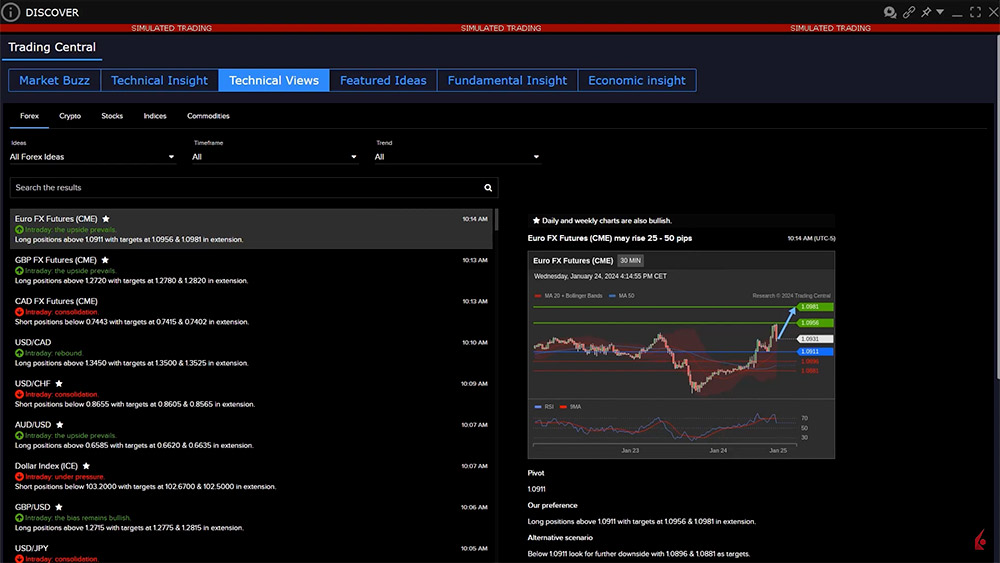Click the info icon beside DISCOVER
The height and width of the screenshot is (563, 1000).
pyautogui.click(x=11, y=12)
